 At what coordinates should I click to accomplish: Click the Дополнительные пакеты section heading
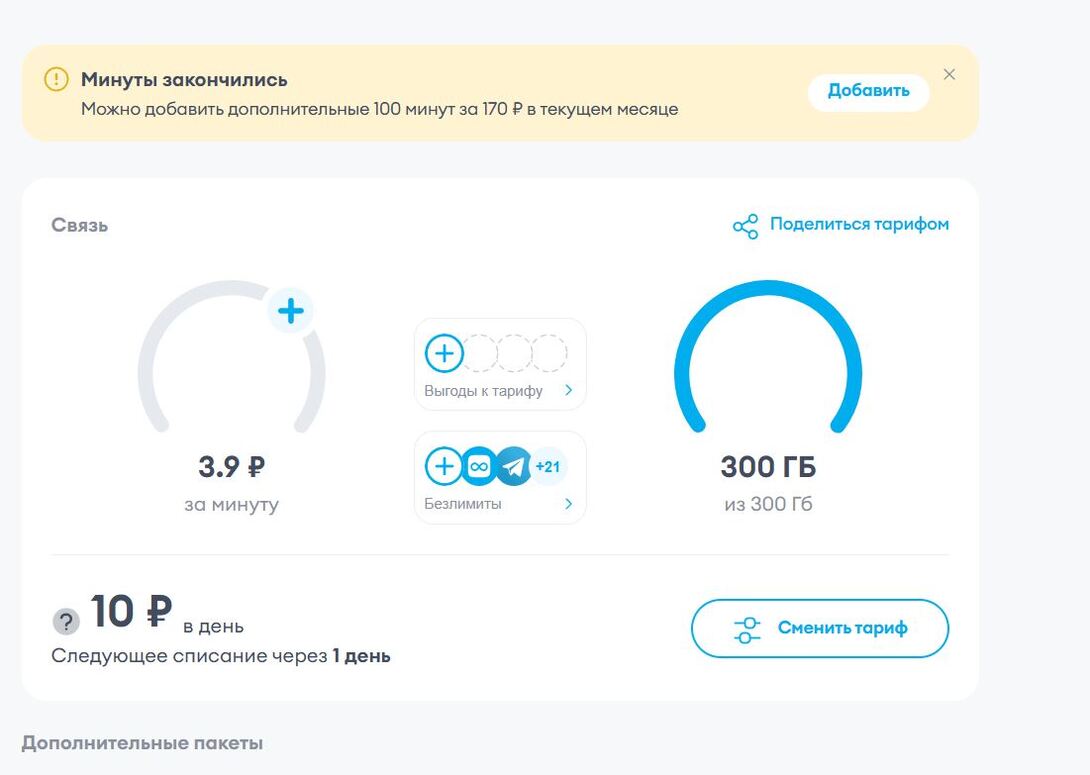(x=142, y=743)
